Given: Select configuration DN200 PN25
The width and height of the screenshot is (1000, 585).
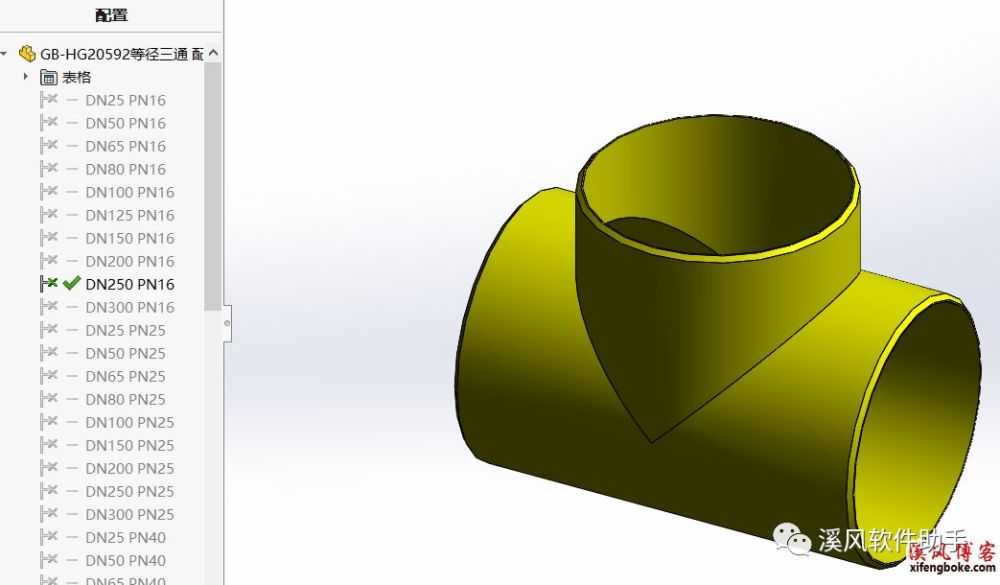Looking at the screenshot, I should click(129, 468).
